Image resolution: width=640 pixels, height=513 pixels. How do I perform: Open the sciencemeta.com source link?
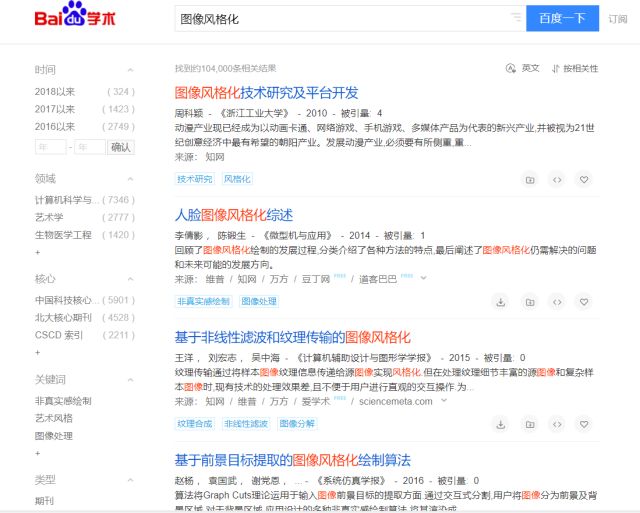click(396, 402)
